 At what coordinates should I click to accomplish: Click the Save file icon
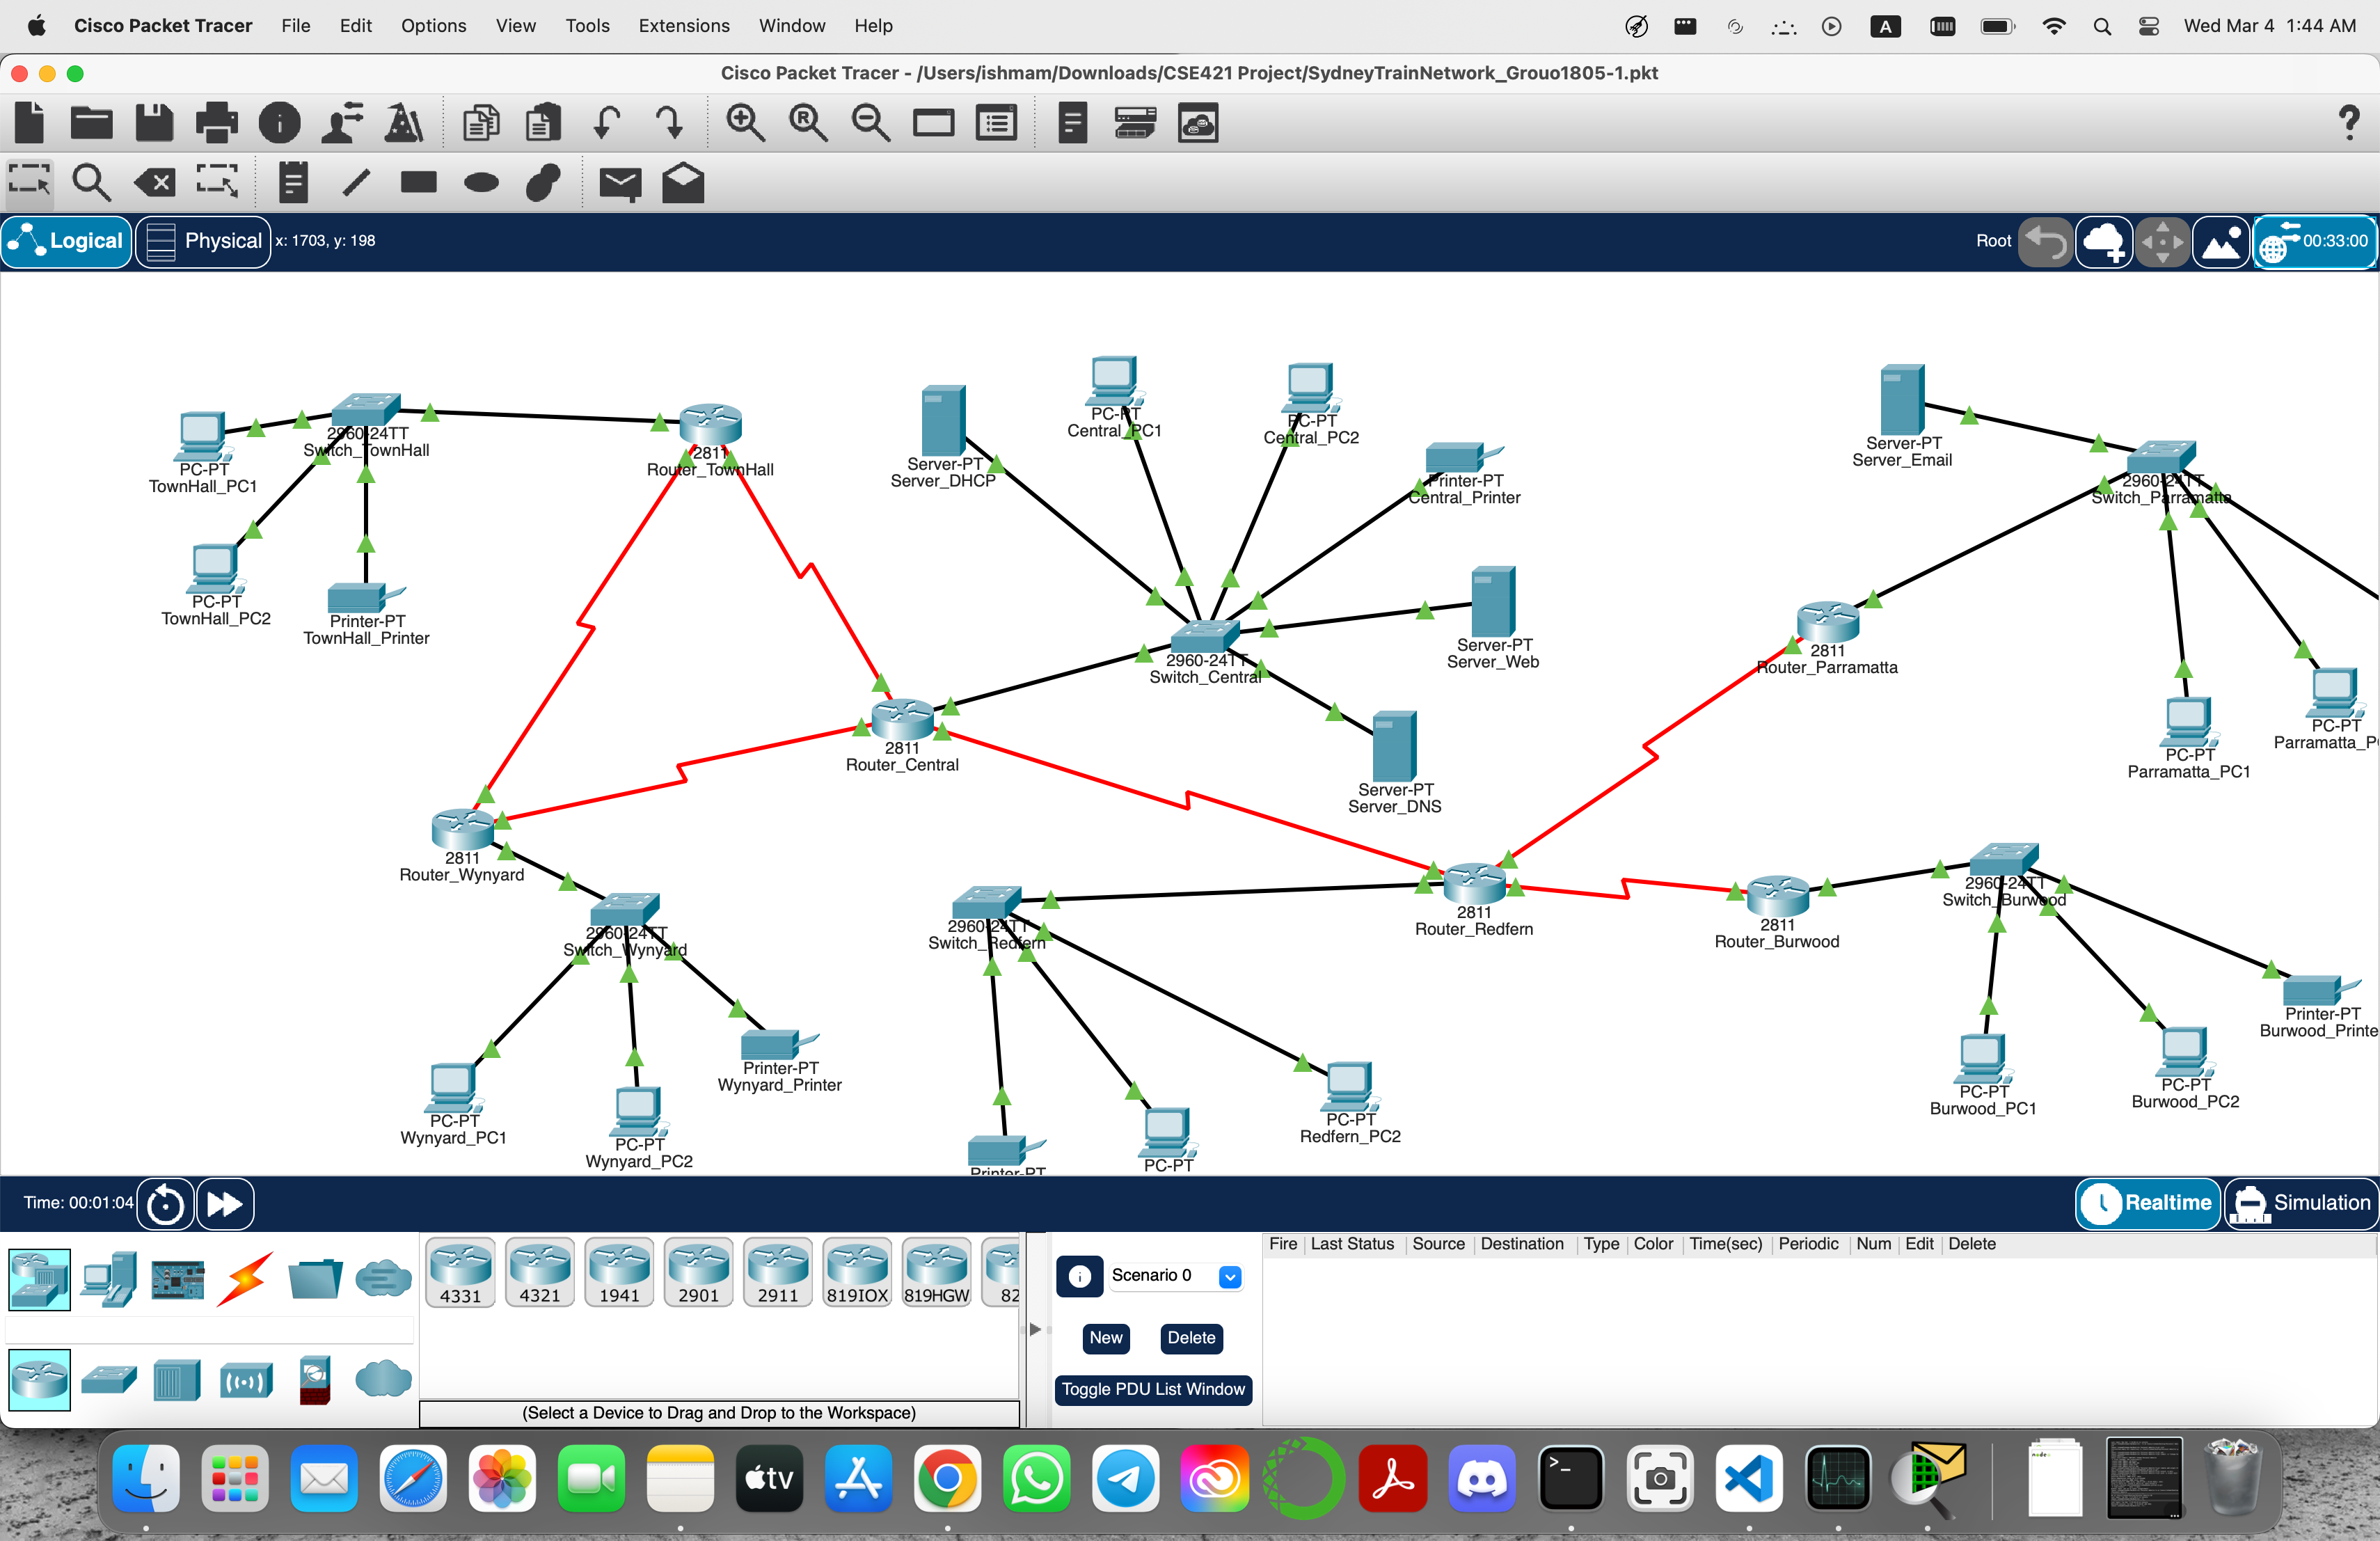[x=154, y=124]
